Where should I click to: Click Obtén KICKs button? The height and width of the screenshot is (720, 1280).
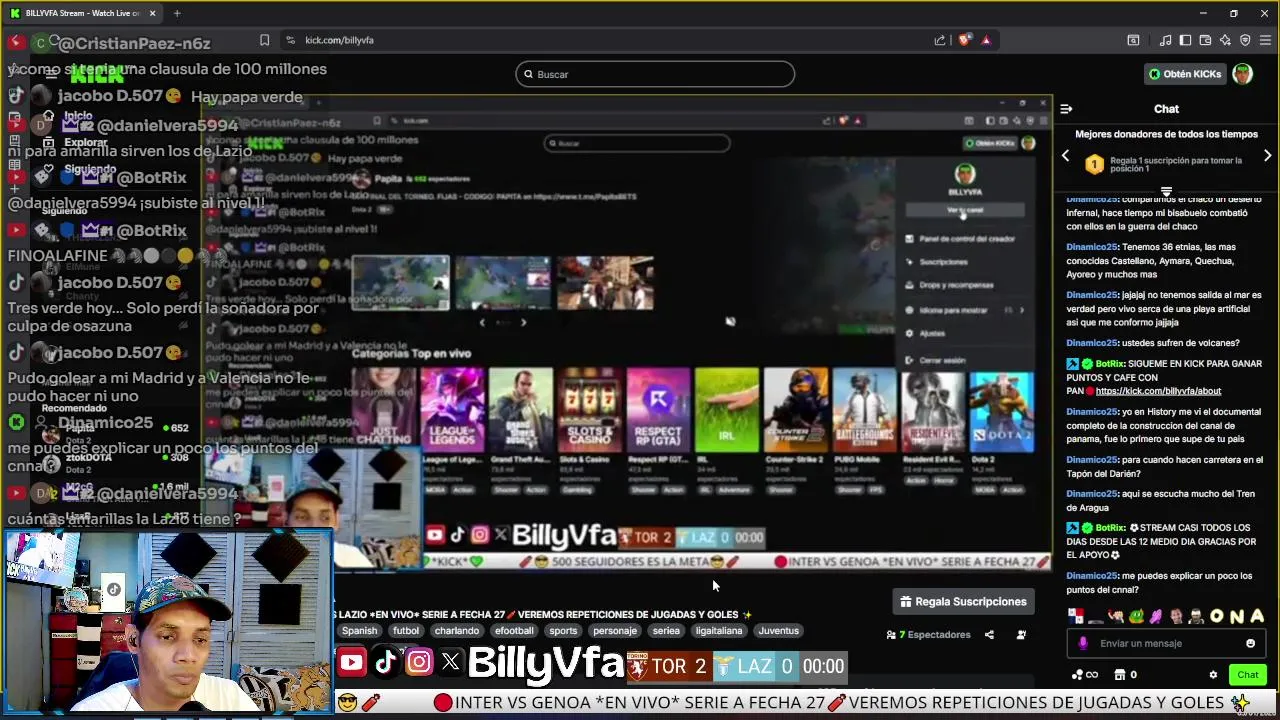1184,74
